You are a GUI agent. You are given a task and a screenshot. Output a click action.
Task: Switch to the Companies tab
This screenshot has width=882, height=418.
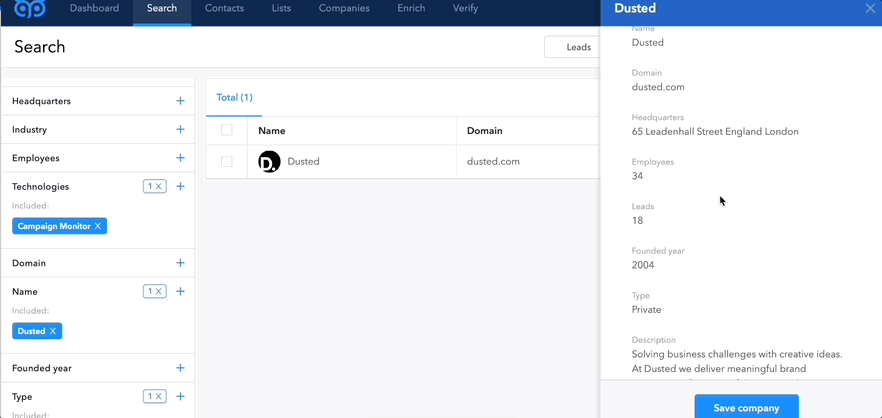coord(344,8)
